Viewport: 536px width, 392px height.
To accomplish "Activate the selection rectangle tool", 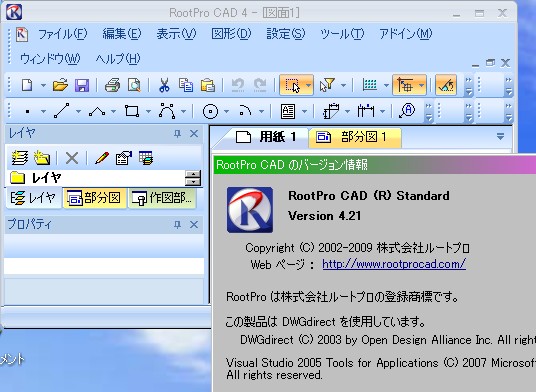I will 292,85.
